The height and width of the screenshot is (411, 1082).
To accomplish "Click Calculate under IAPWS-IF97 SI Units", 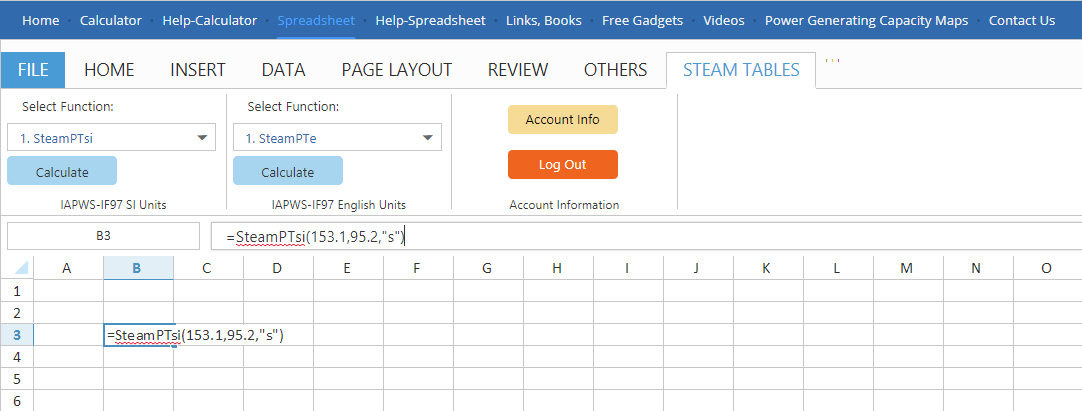I will click(62, 171).
